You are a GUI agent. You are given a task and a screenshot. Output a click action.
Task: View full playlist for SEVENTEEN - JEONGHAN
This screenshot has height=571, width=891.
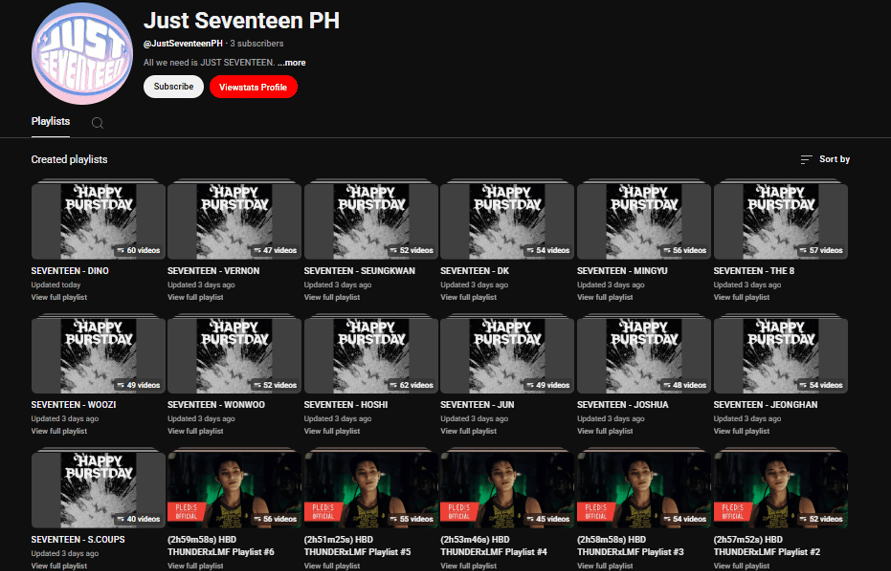click(742, 431)
